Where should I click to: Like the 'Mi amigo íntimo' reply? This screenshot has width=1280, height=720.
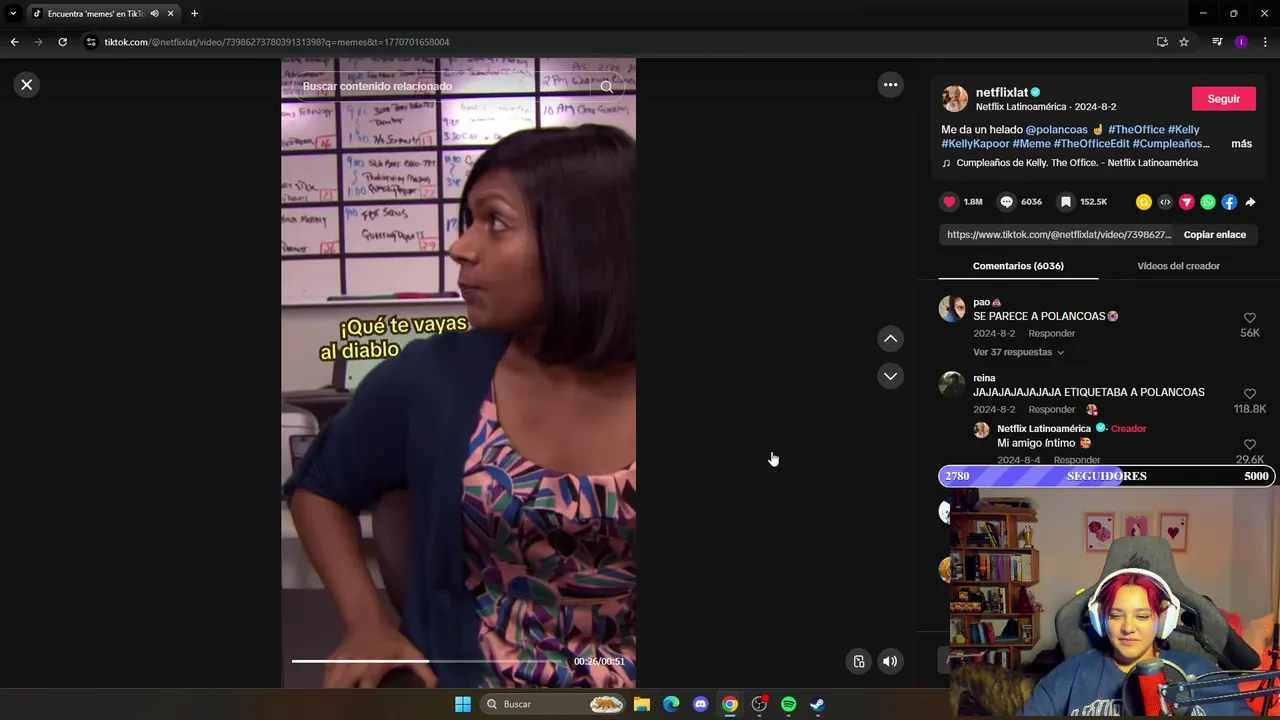point(1249,445)
